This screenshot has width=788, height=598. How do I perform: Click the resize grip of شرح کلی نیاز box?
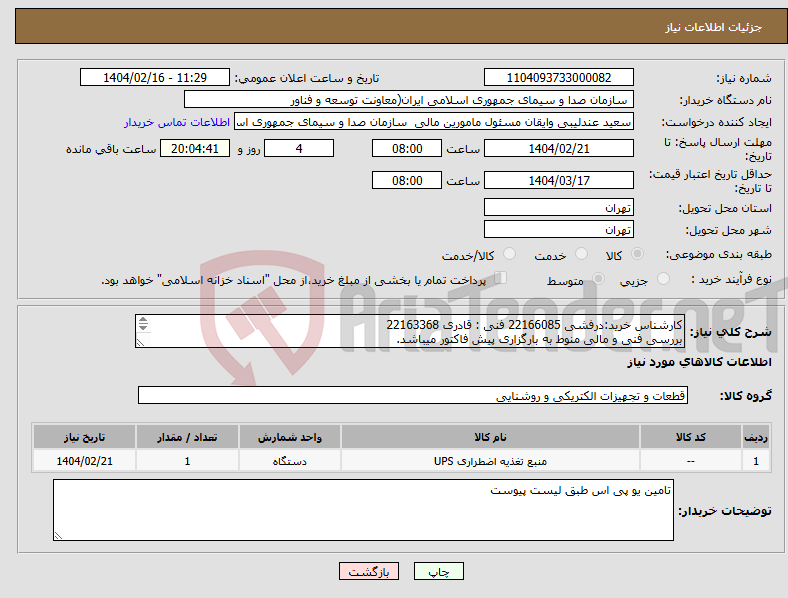(x=140, y=343)
